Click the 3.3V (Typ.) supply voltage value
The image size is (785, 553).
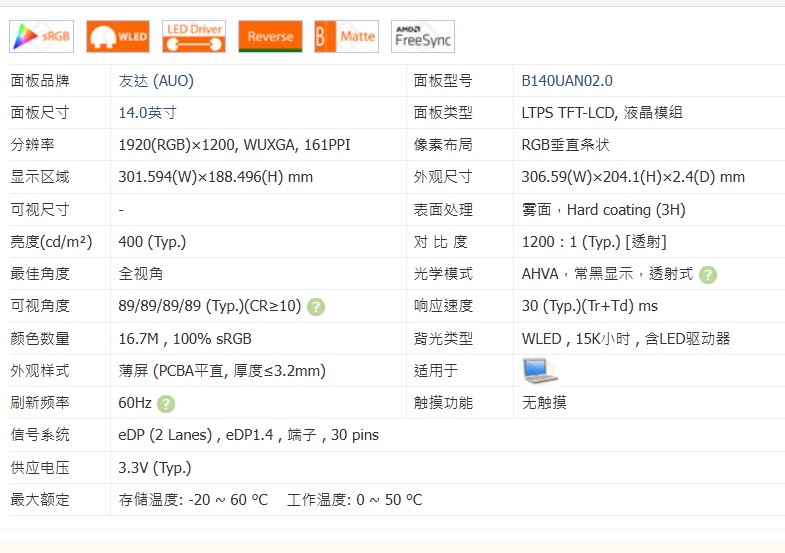(x=155, y=468)
